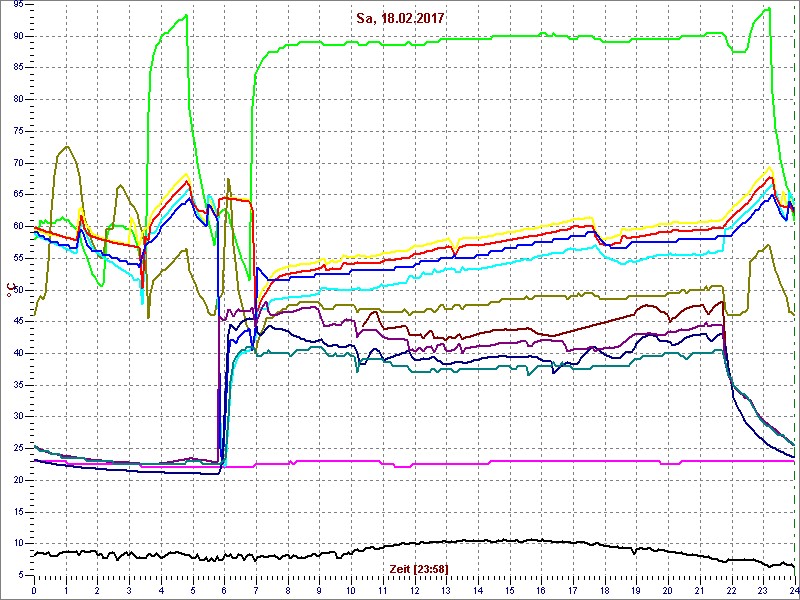Click hour 2 on the time axis

tap(97, 590)
